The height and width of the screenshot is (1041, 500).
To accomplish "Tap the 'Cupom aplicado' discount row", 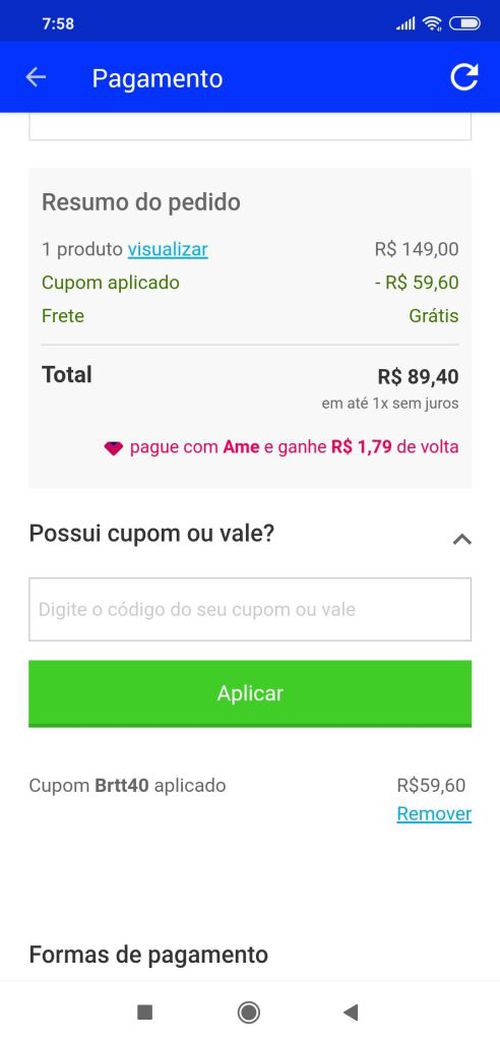I will tap(250, 283).
